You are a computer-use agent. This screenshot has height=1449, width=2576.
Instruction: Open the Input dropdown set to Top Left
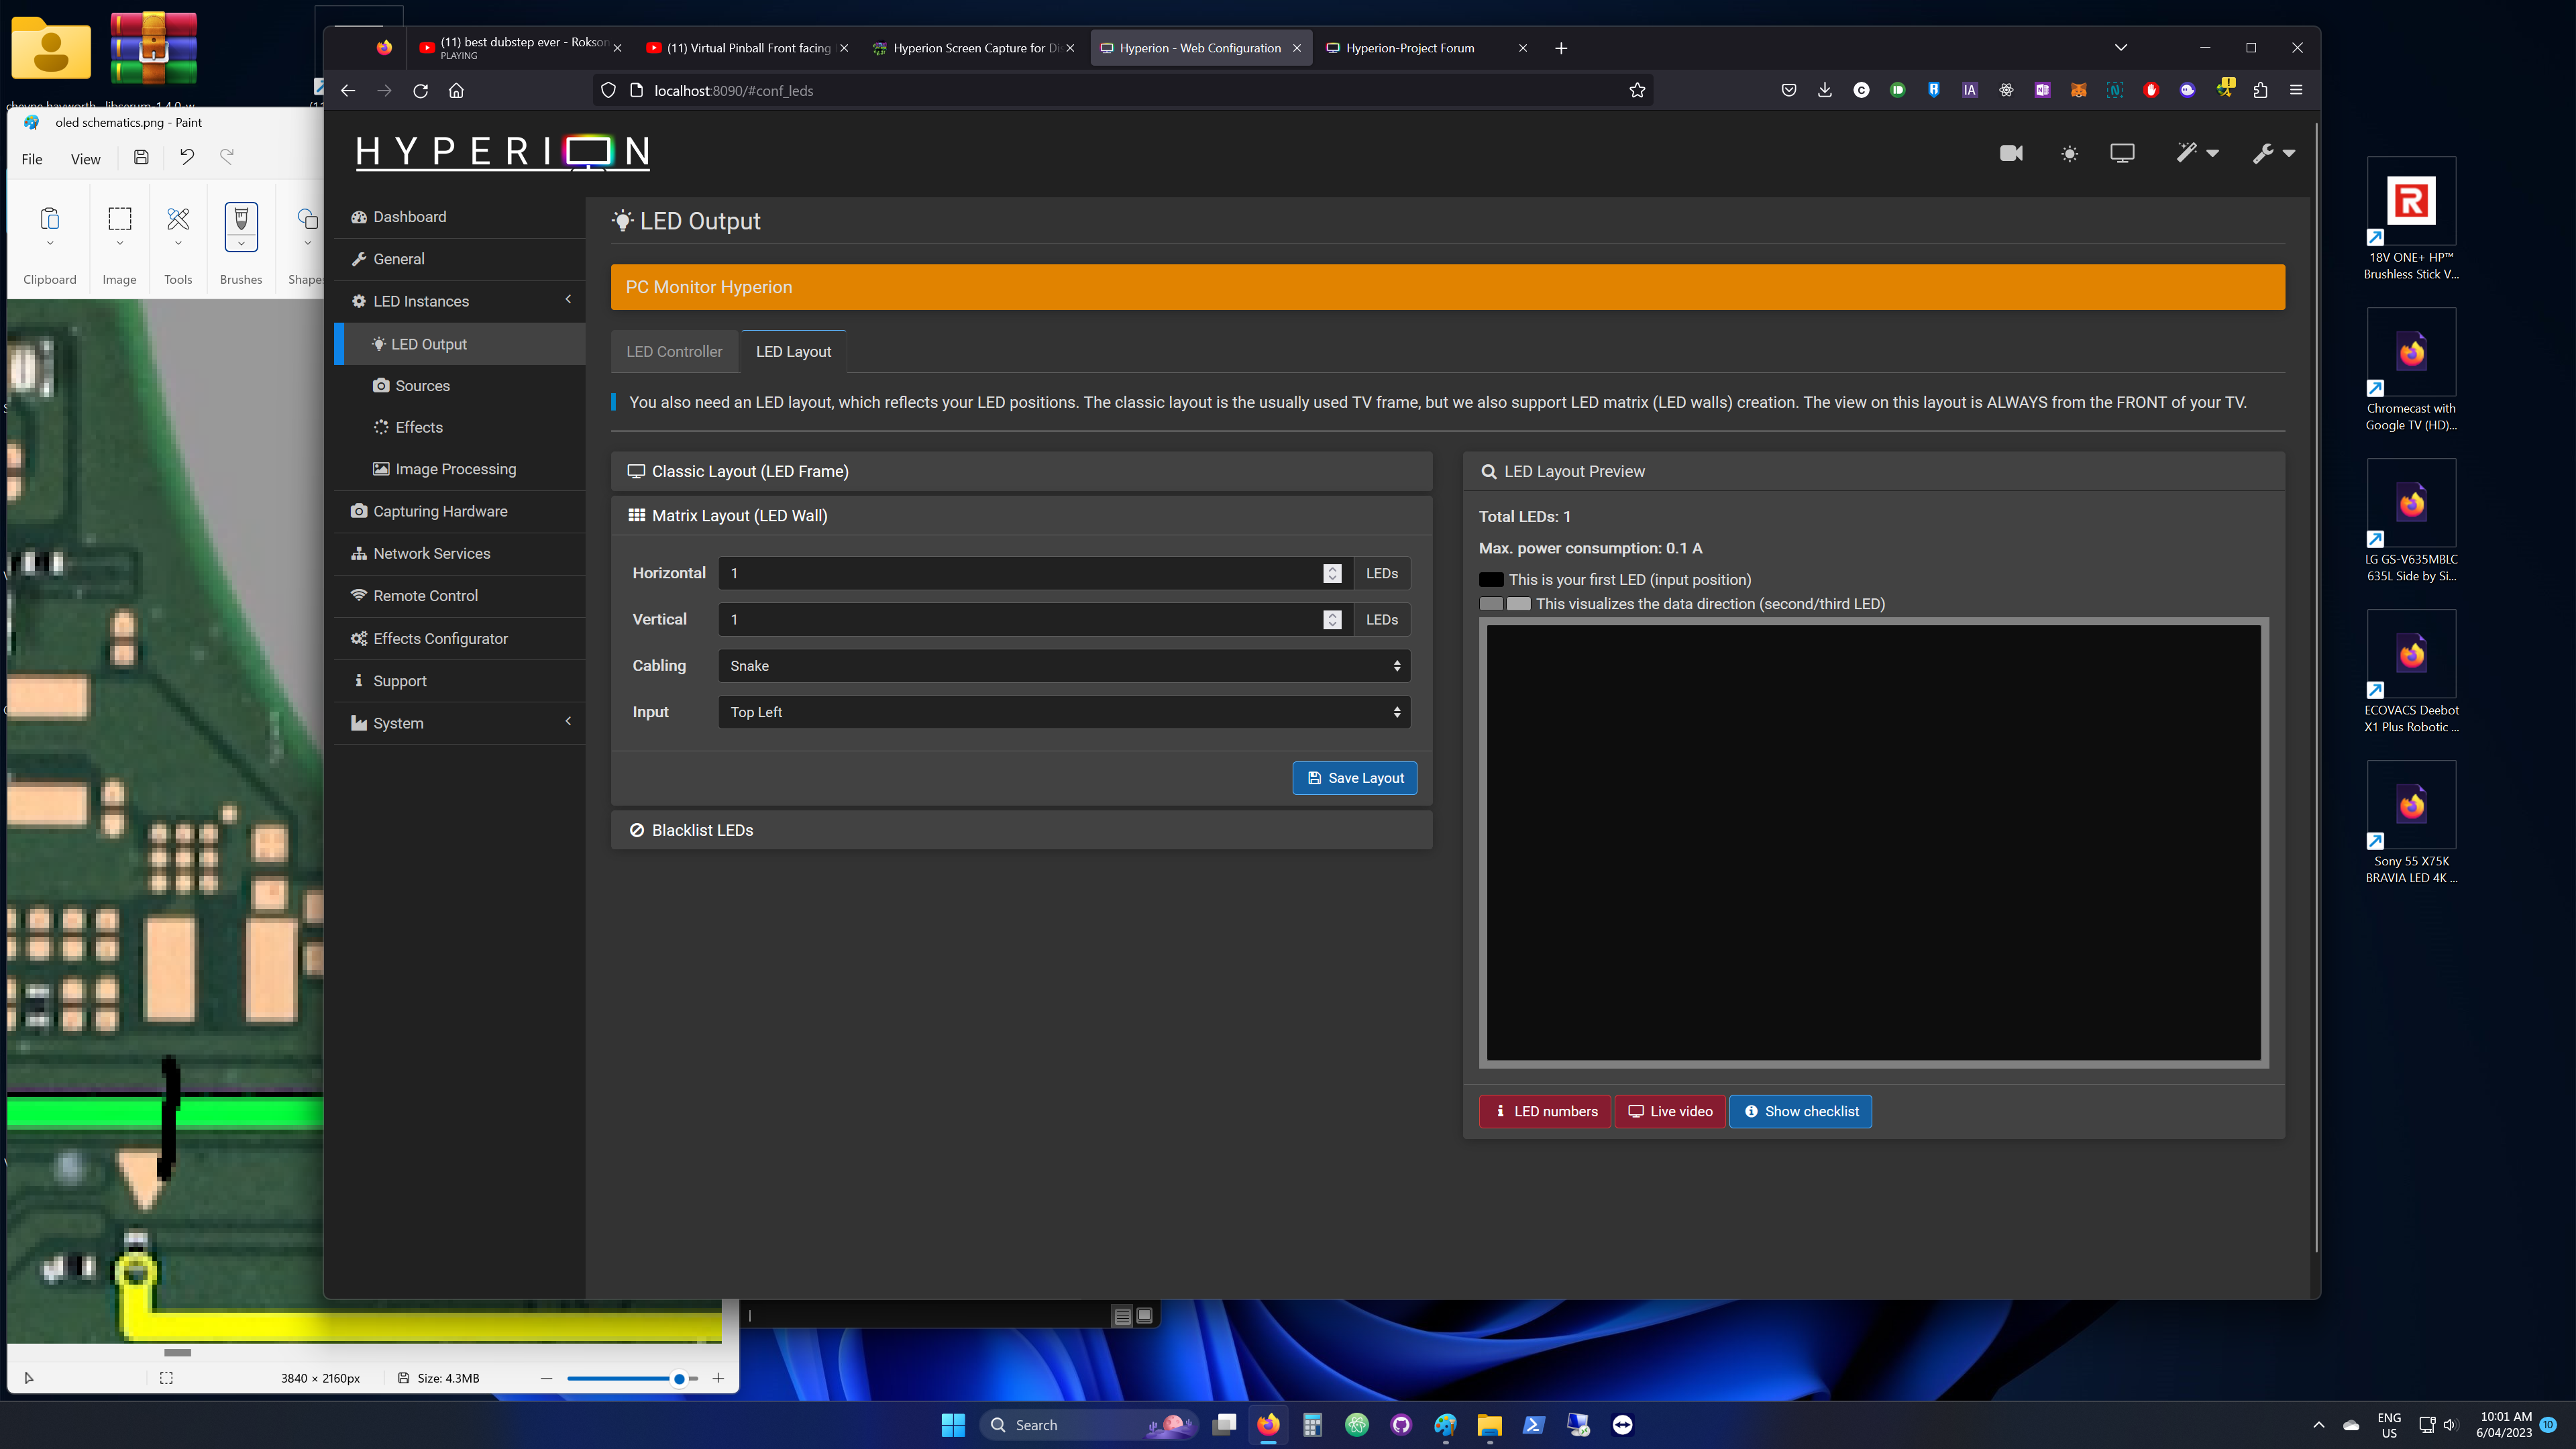(x=1064, y=712)
